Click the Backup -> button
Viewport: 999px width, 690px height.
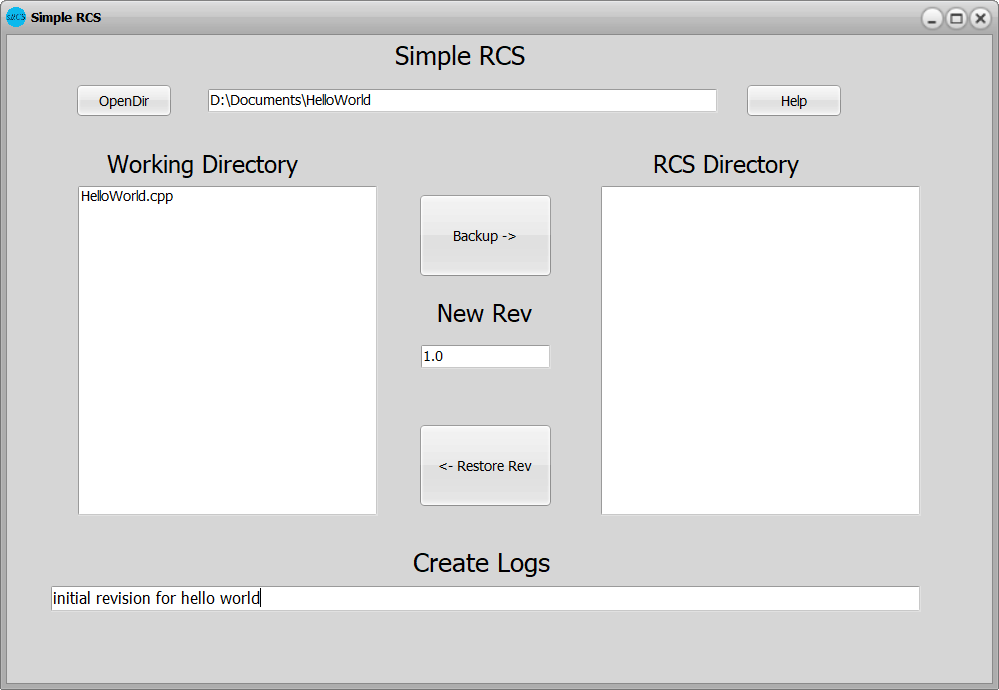point(485,236)
